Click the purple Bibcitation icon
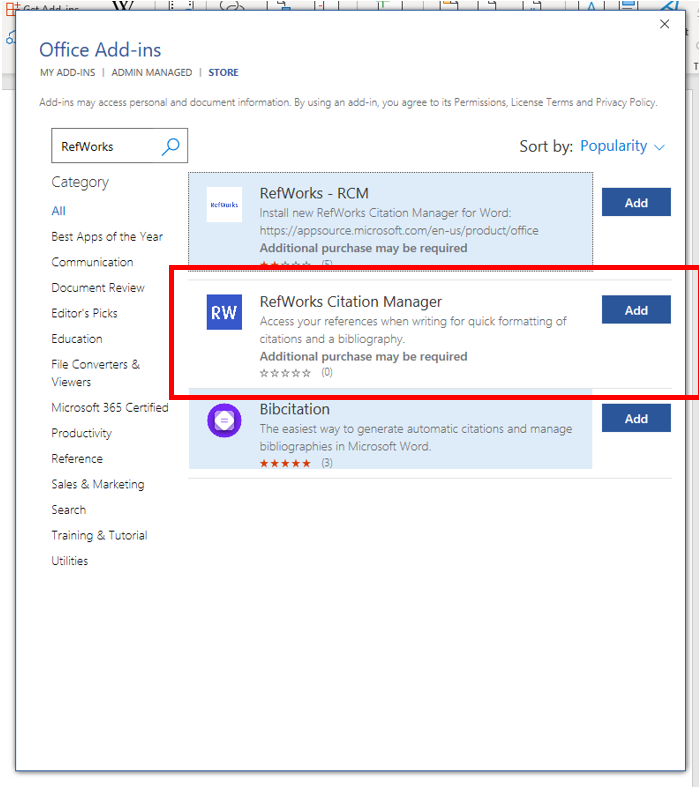 pyautogui.click(x=224, y=419)
